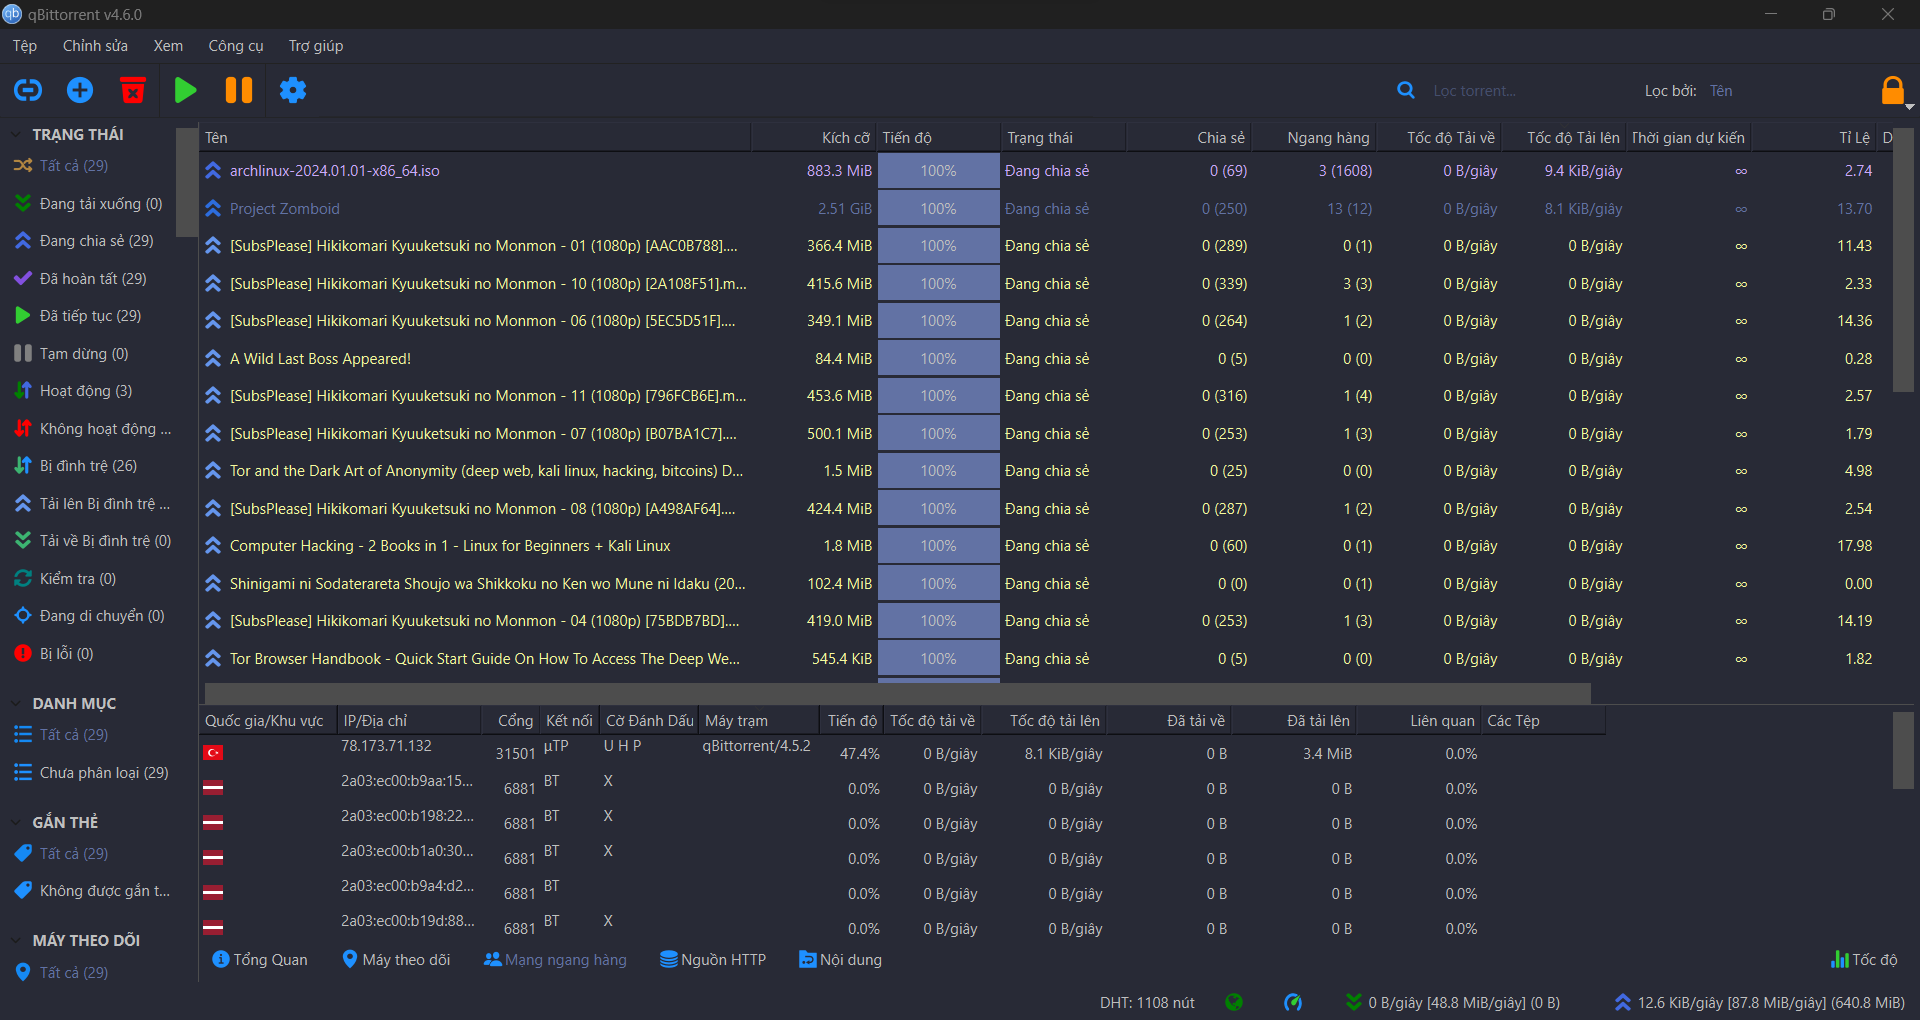Click the green resume play button
The width and height of the screenshot is (1920, 1020).
pyautogui.click(x=185, y=90)
